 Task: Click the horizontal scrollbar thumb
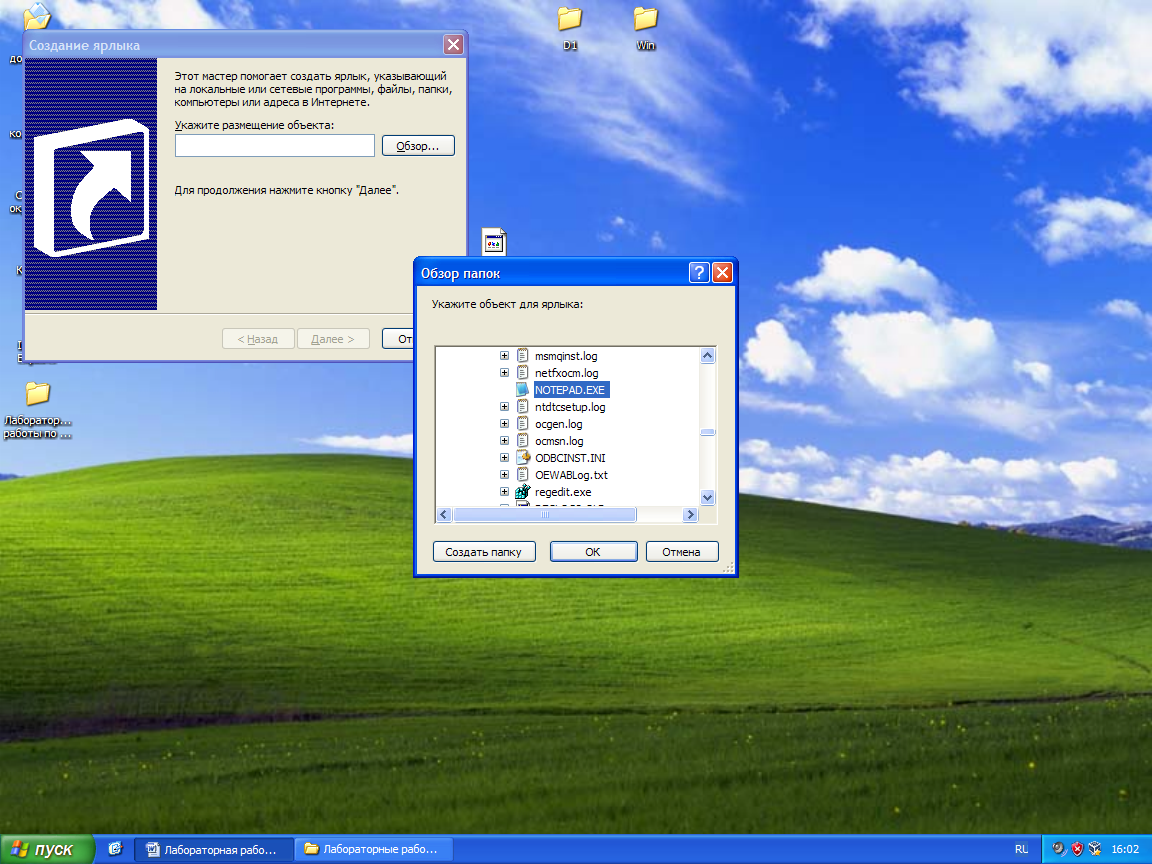pos(544,515)
